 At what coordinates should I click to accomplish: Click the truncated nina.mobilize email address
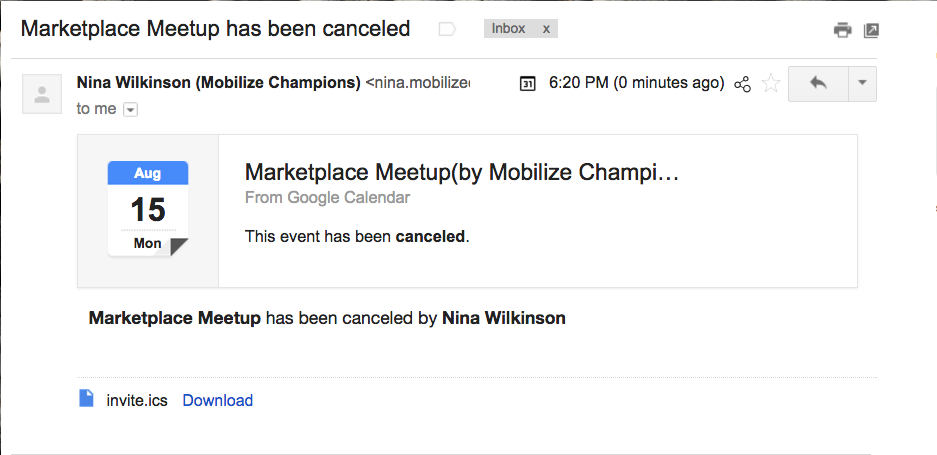(418, 83)
